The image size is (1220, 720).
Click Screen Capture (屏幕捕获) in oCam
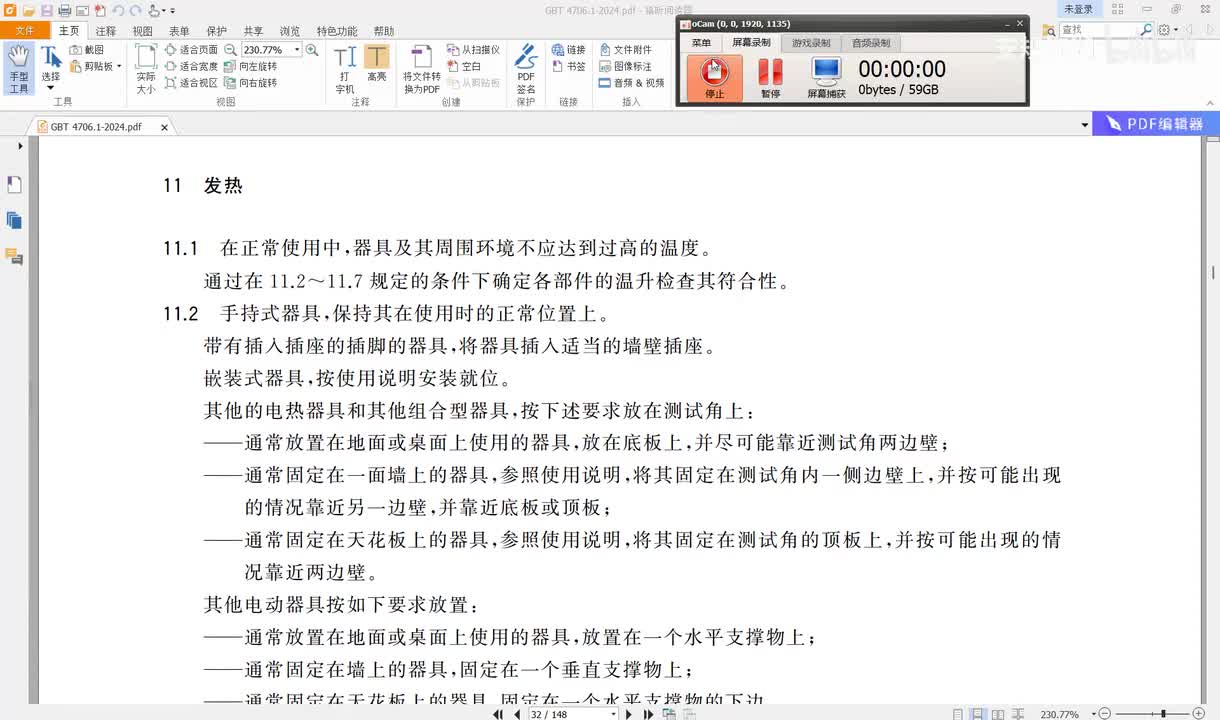point(826,77)
